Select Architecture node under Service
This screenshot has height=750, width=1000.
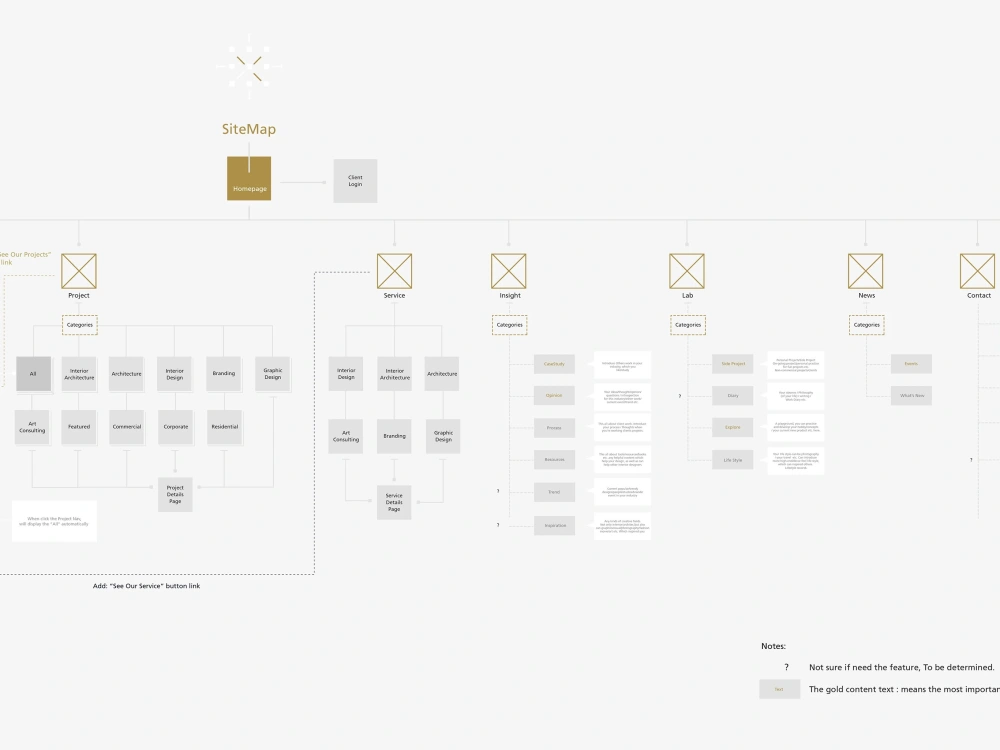(442, 374)
